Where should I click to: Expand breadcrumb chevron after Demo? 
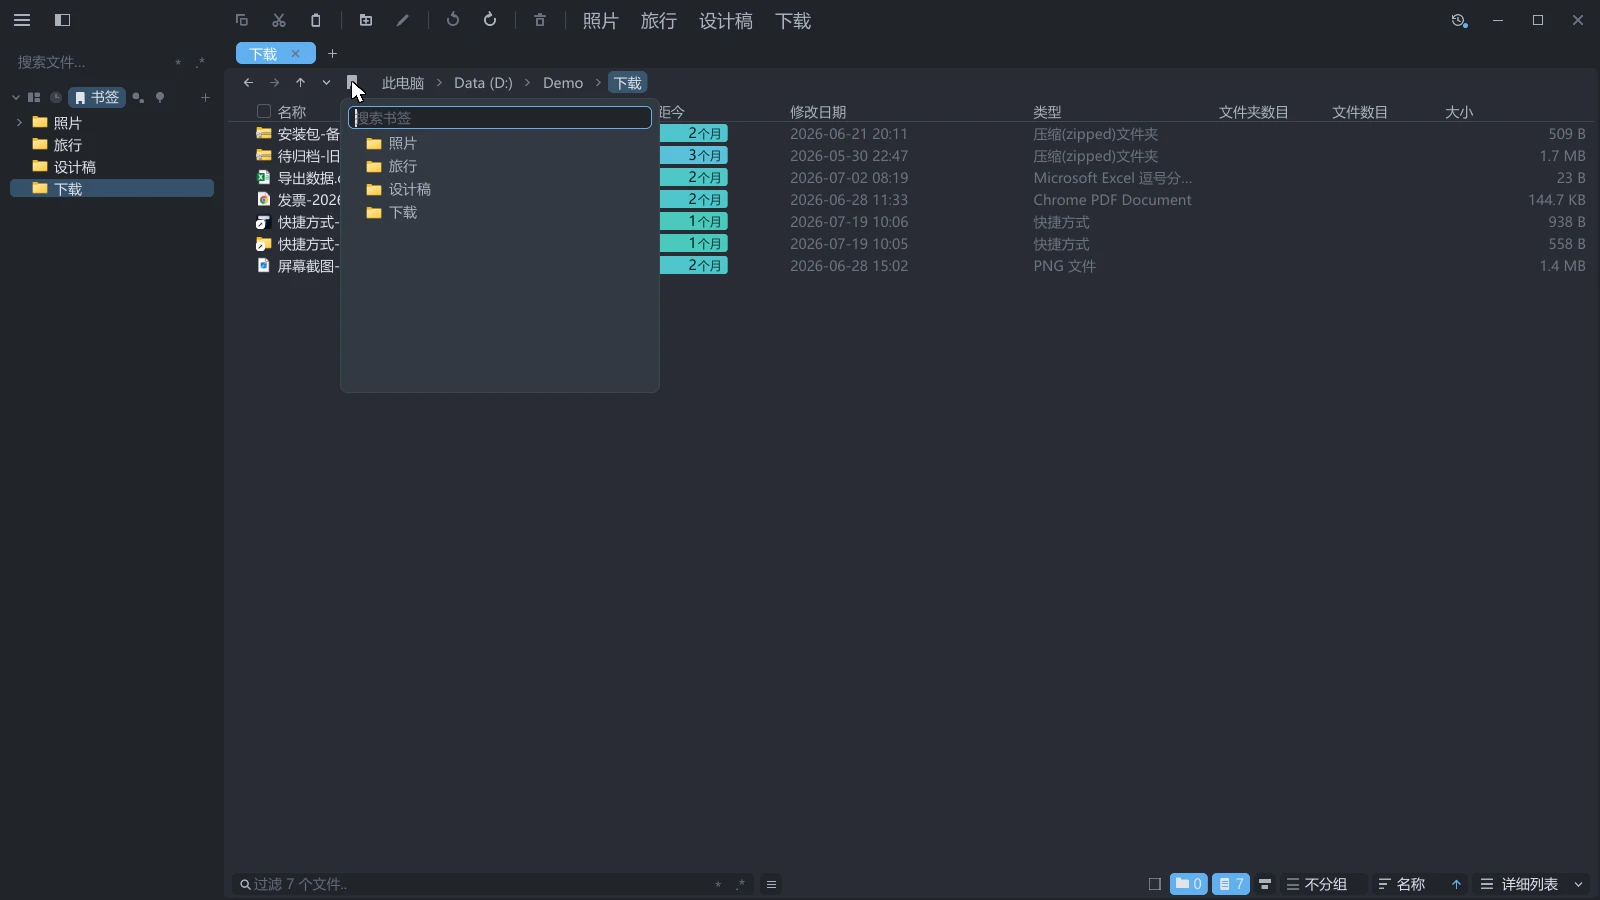[598, 83]
